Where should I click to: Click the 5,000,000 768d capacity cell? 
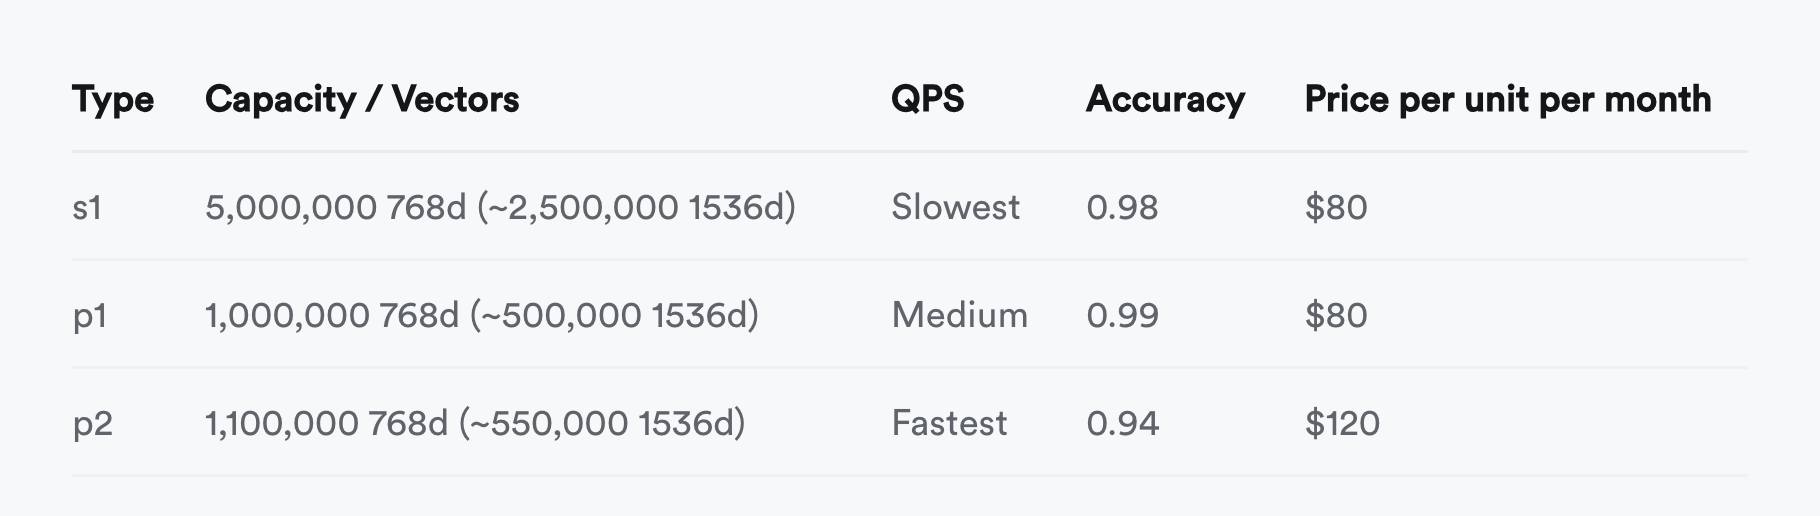500,207
